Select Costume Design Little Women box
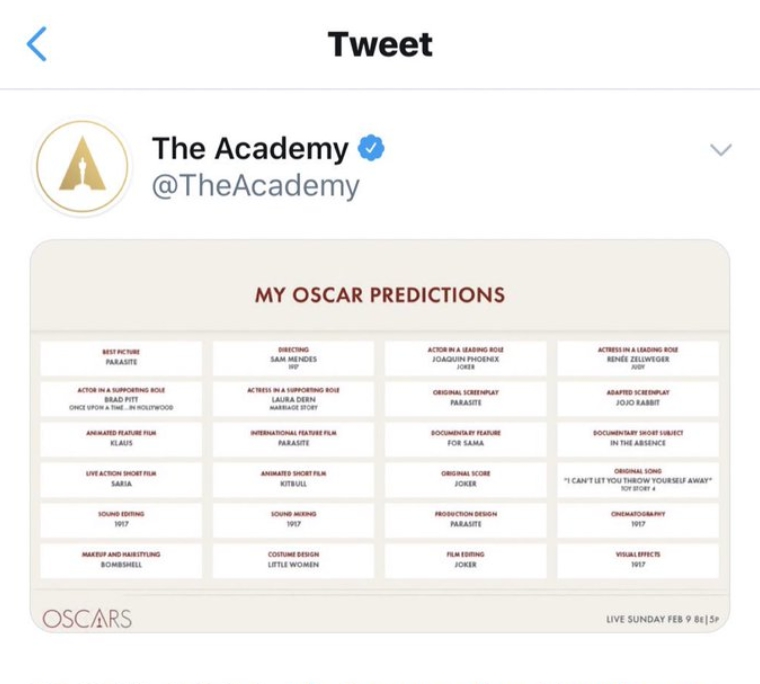 pos(293,560)
